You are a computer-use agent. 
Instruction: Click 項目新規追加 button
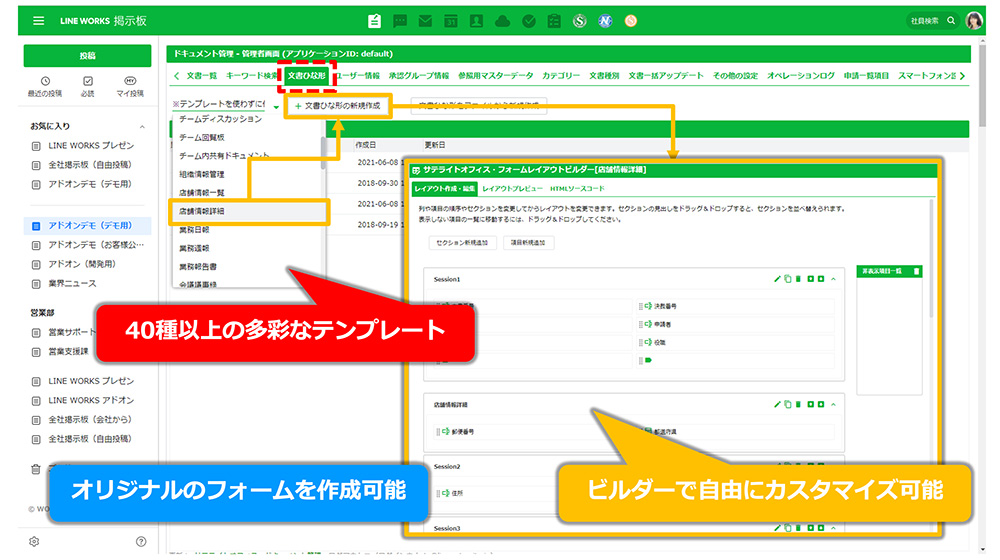tap(528, 243)
